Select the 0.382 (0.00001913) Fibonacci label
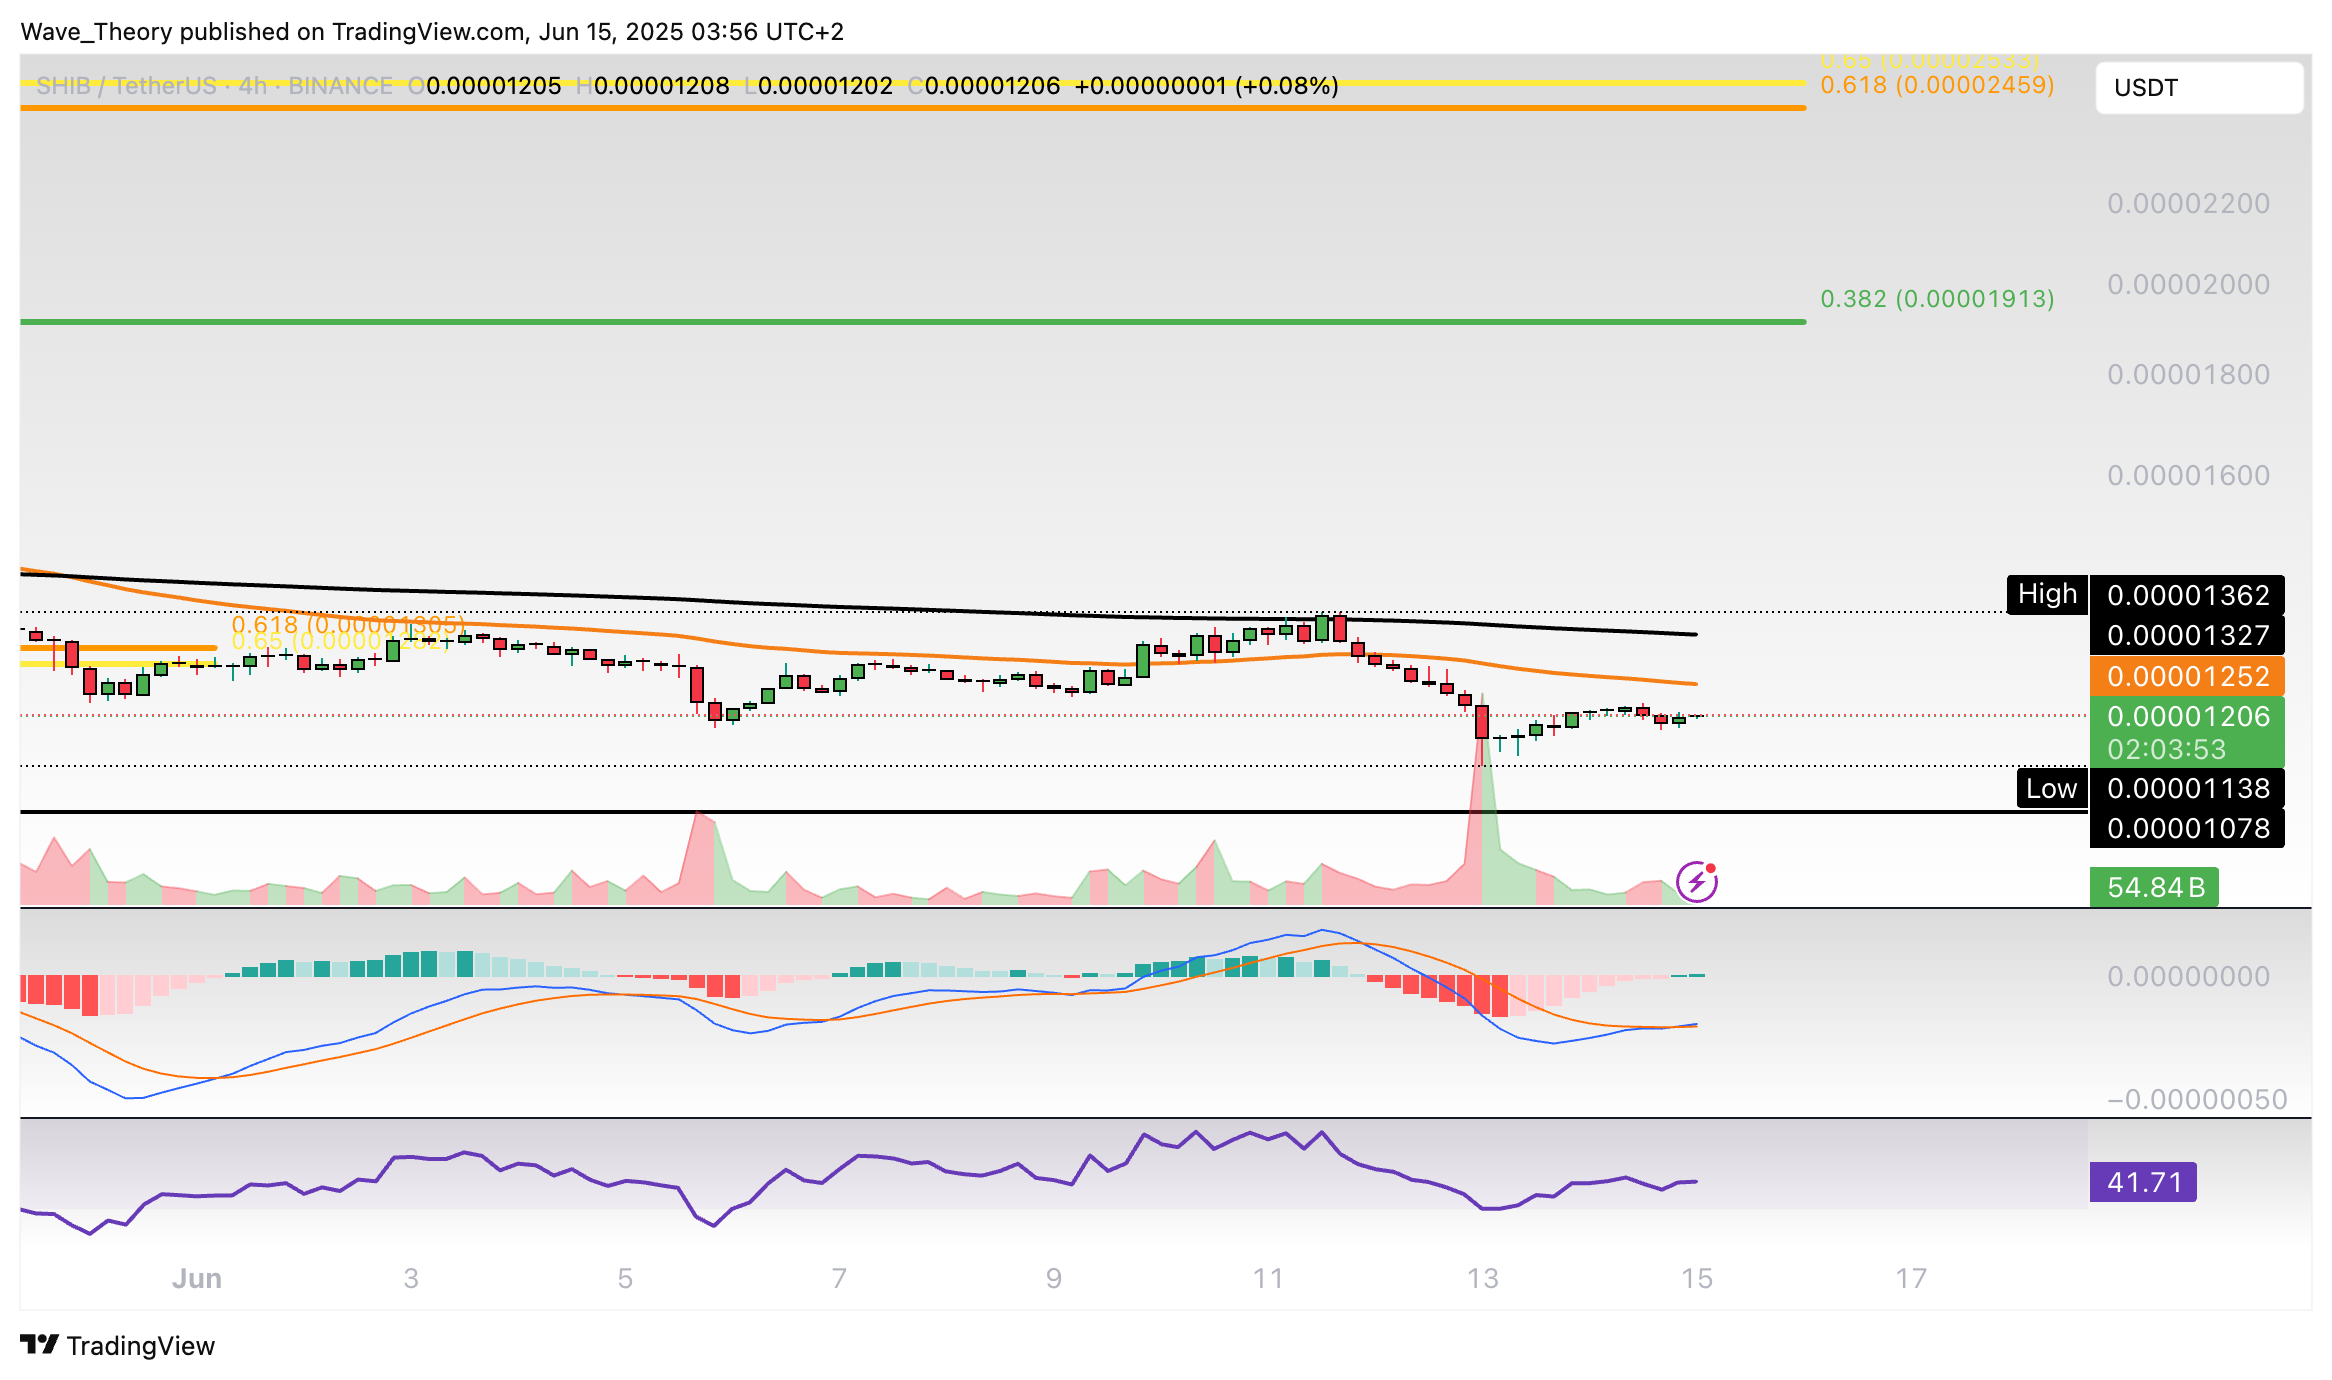The height and width of the screenshot is (1380, 2332). 1937,299
